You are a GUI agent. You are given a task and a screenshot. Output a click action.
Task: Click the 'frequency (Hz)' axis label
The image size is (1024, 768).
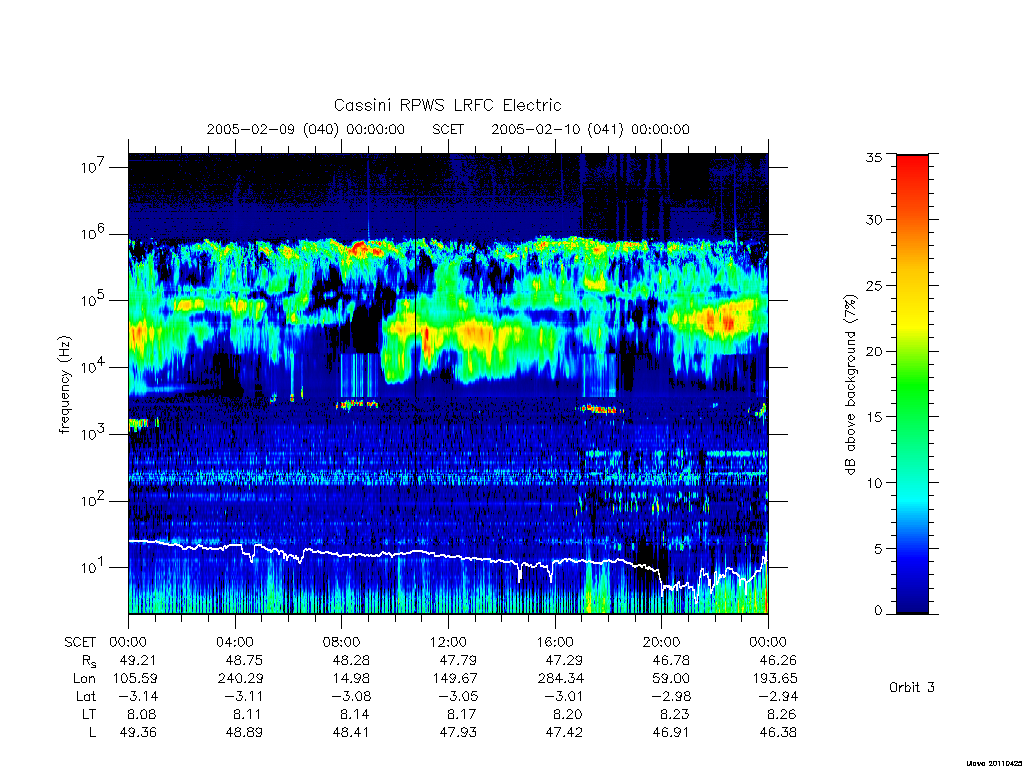click(65, 385)
